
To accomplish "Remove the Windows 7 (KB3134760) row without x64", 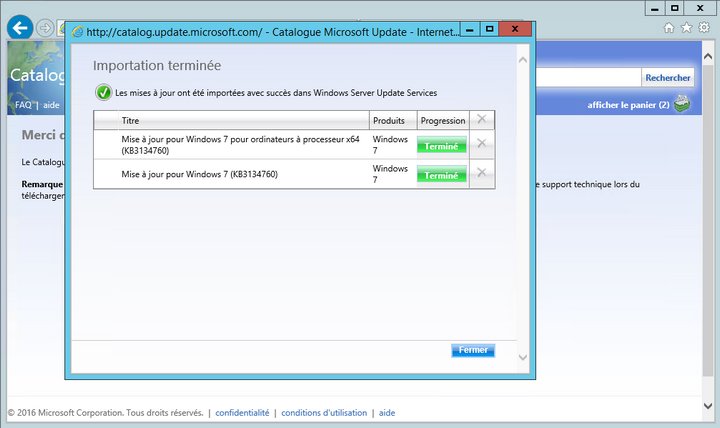I will pos(481,172).
